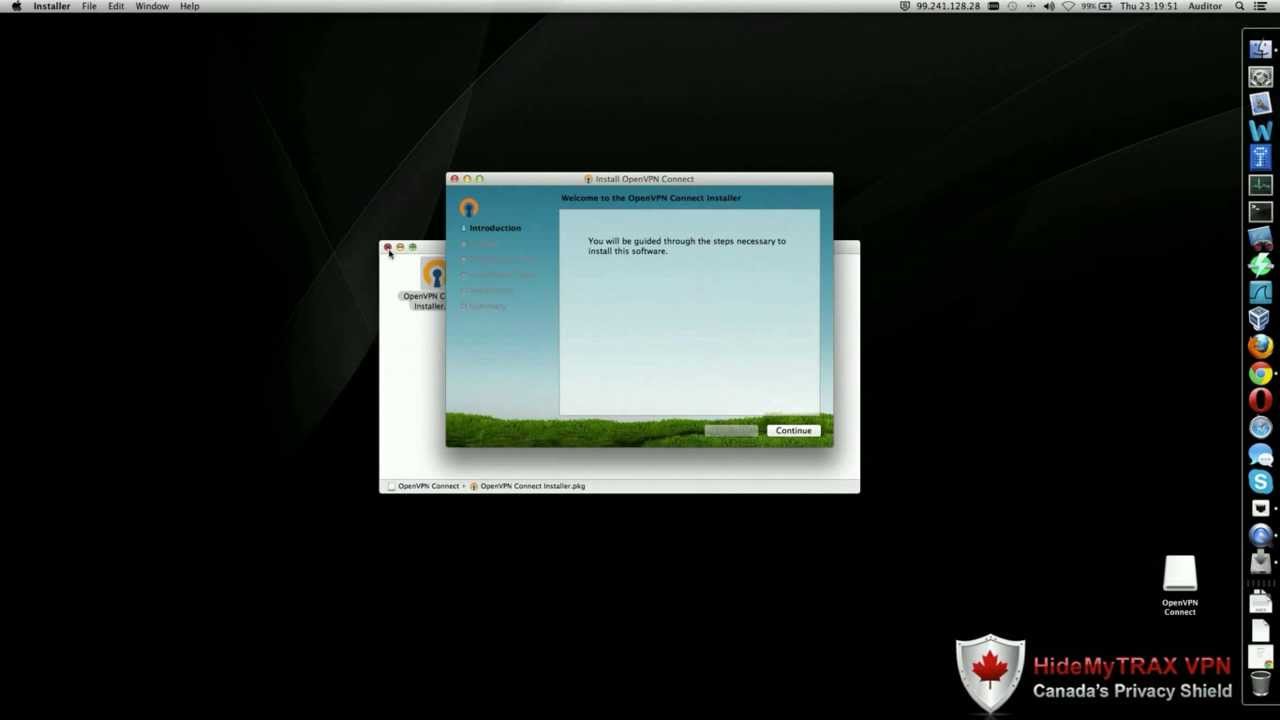Click the clock Thu 23:19:51
The image size is (1280, 720).
pyautogui.click(x=1148, y=6)
